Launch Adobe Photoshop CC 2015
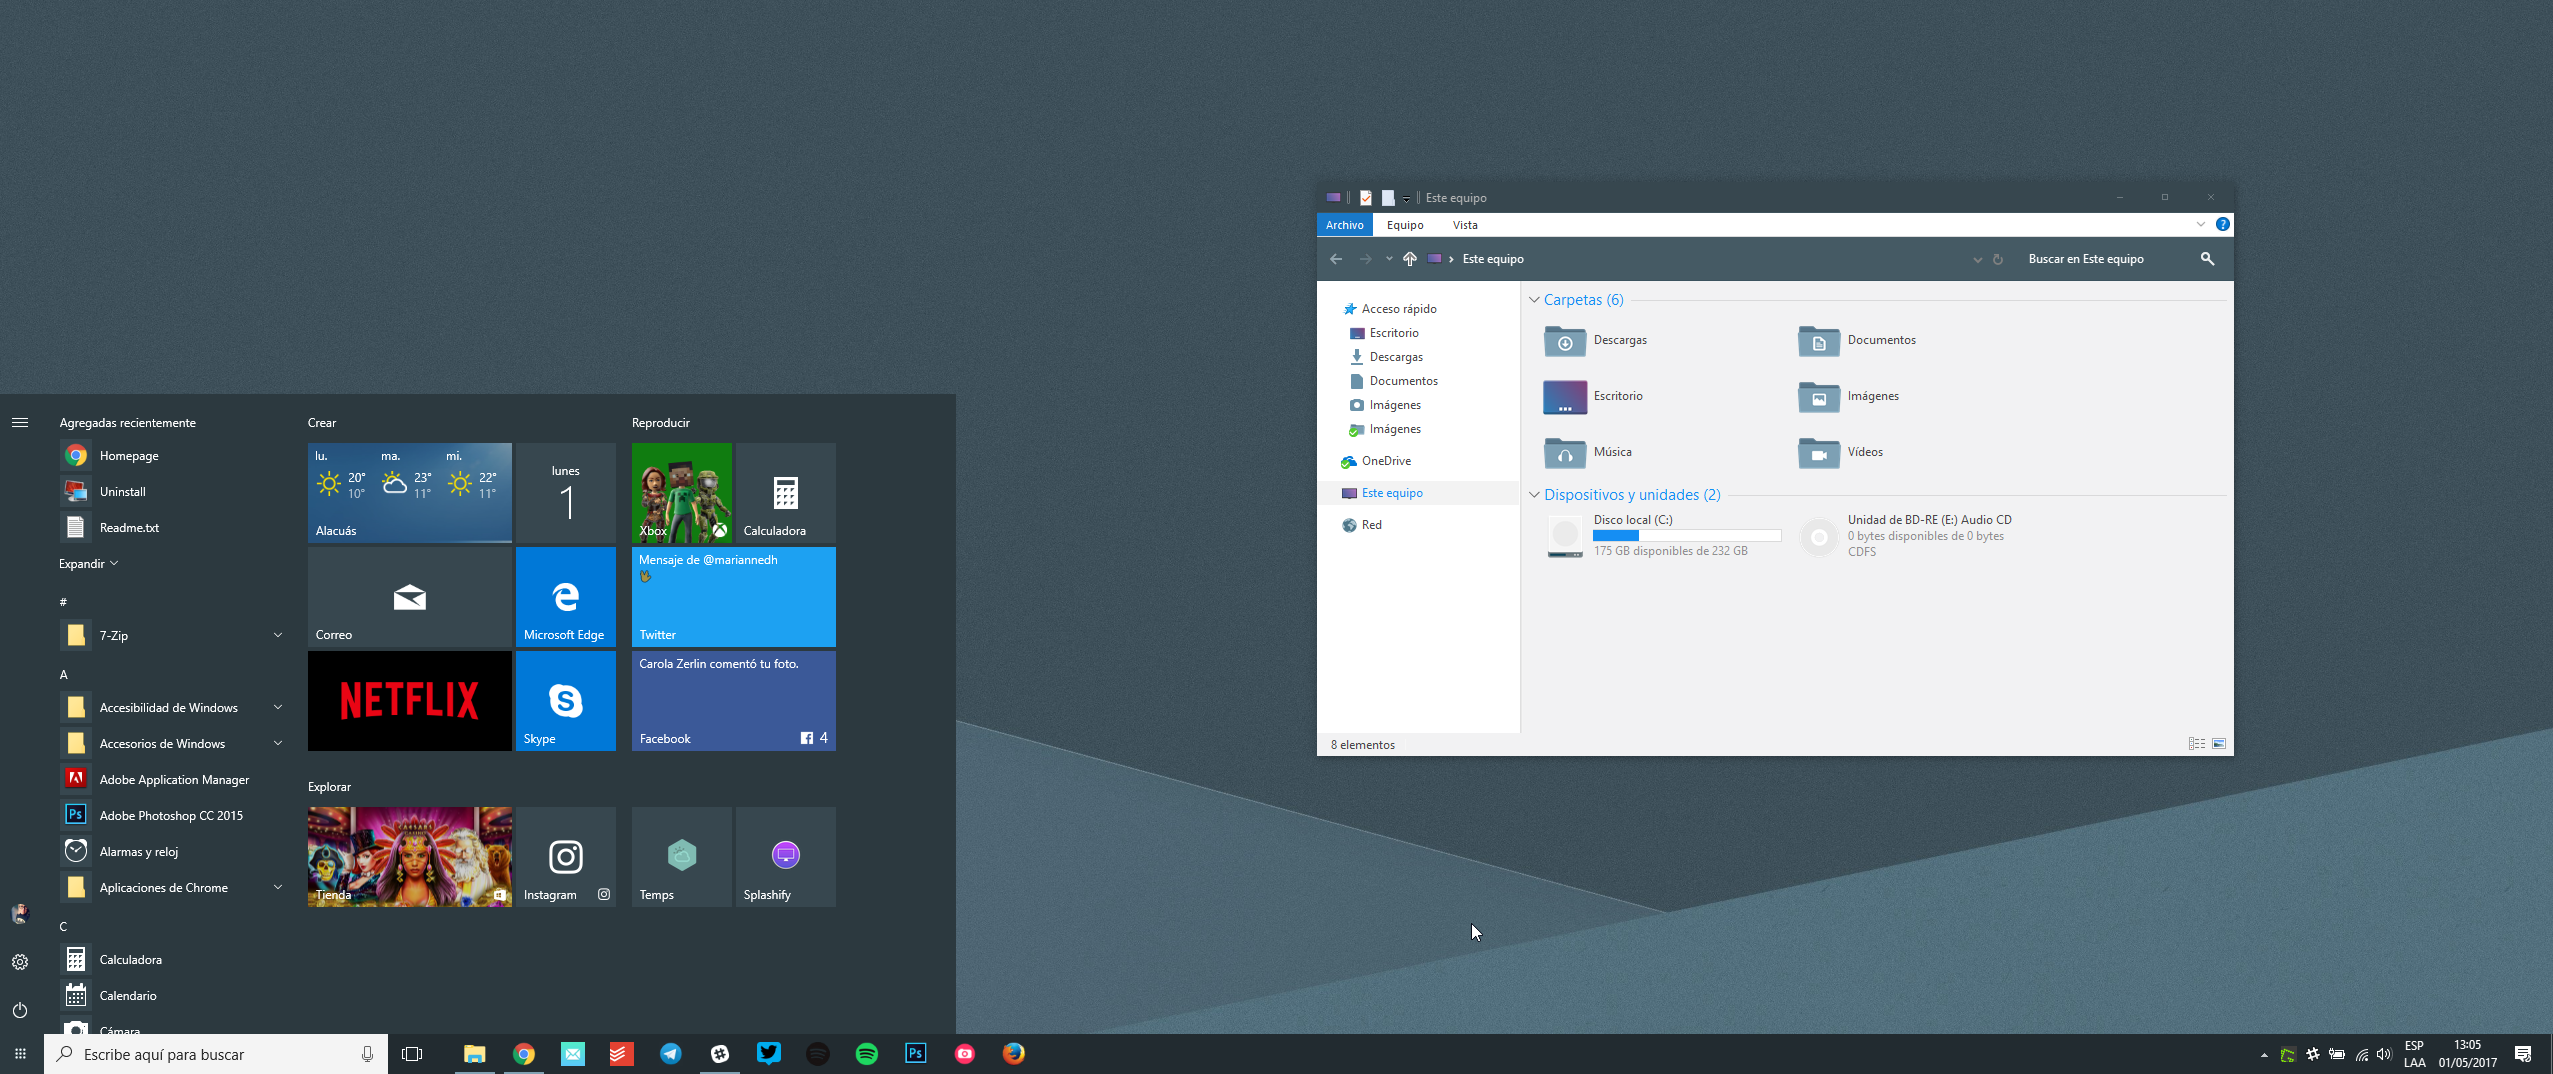 click(x=174, y=815)
